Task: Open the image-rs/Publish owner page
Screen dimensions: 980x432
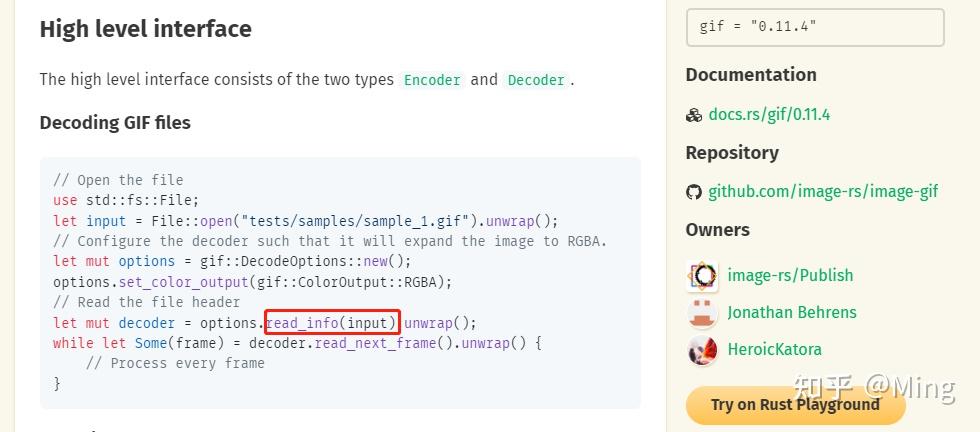Action: click(790, 275)
